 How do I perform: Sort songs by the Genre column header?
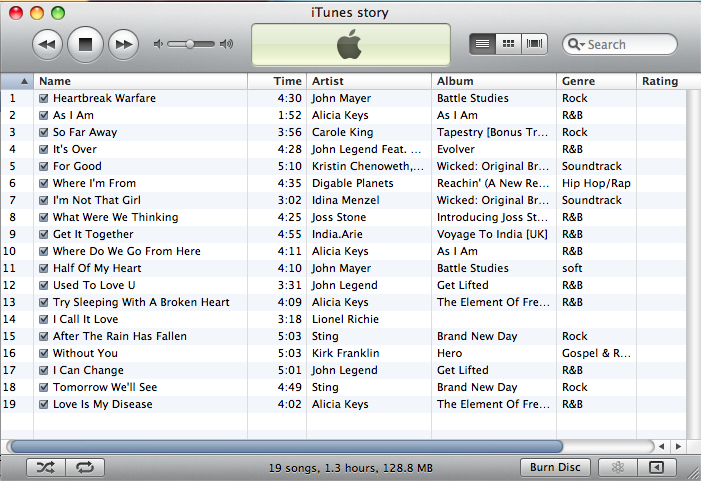pos(595,81)
